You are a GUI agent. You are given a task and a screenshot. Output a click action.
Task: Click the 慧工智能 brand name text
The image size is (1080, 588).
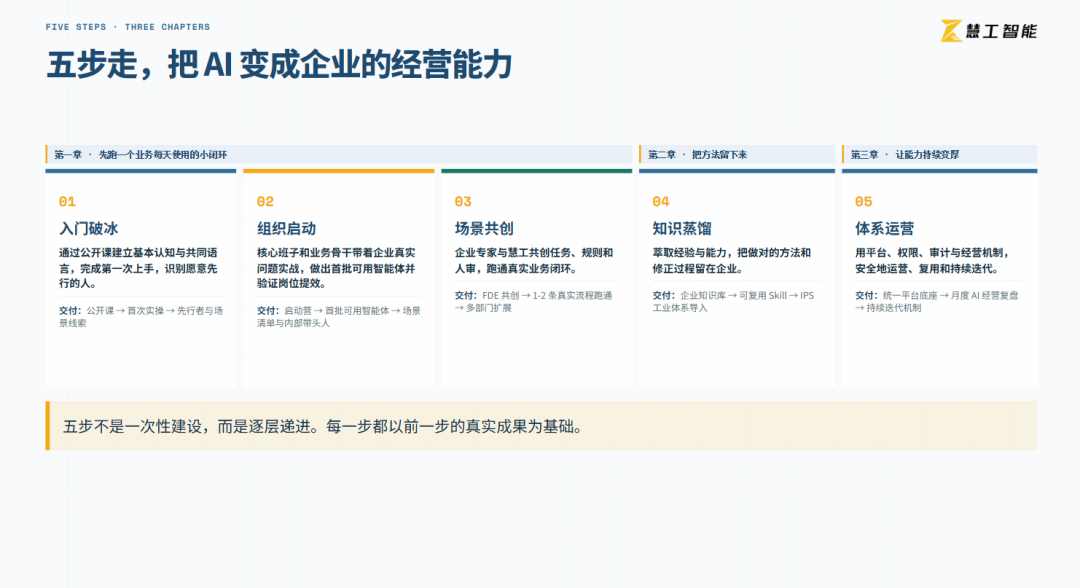pyautogui.click(x=1001, y=31)
